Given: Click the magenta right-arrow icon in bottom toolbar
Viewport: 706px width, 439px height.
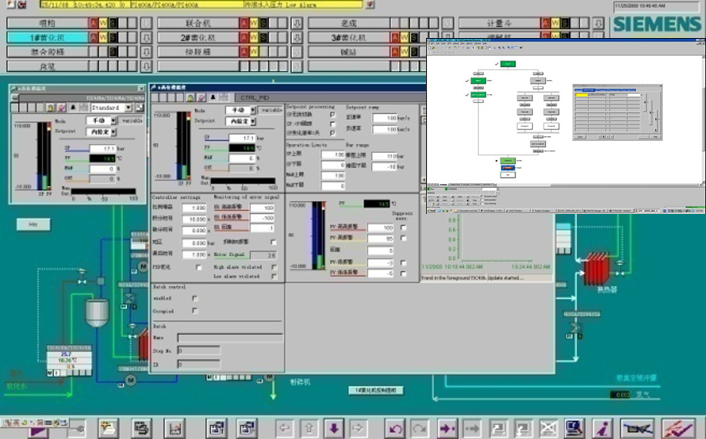Looking at the screenshot, I should click(447, 428).
